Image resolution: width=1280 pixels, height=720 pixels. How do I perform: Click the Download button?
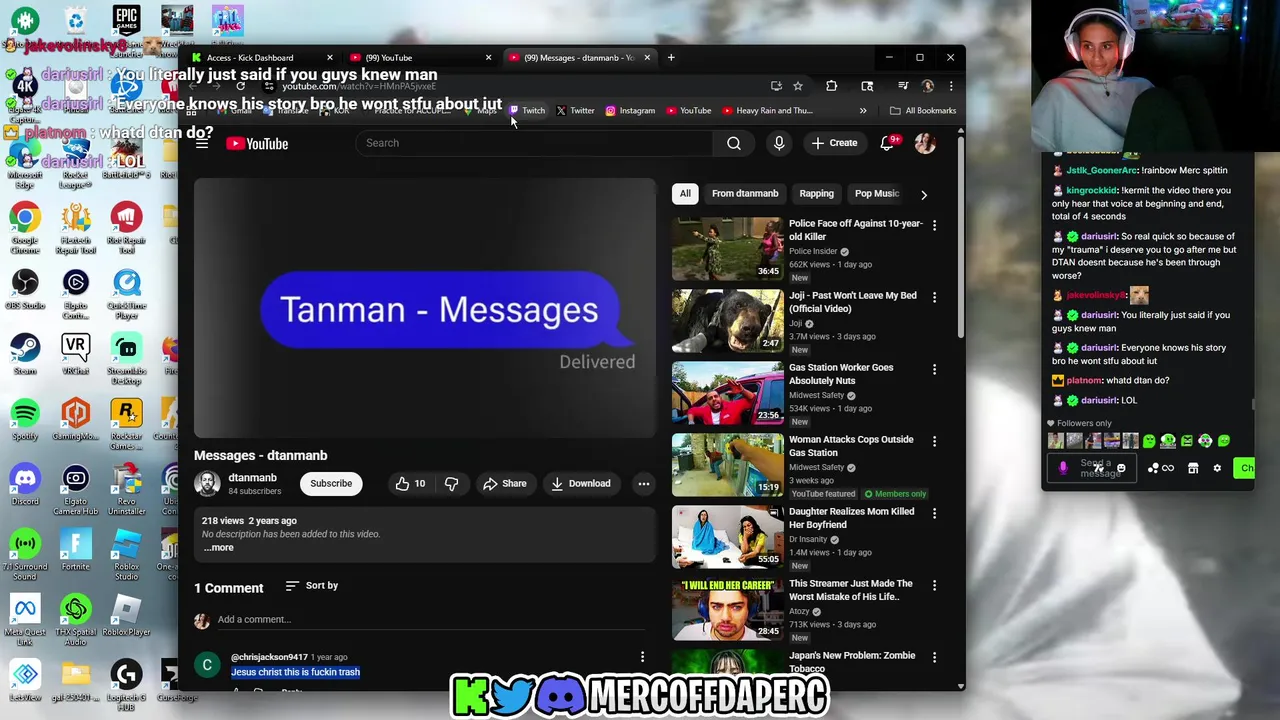580,484
